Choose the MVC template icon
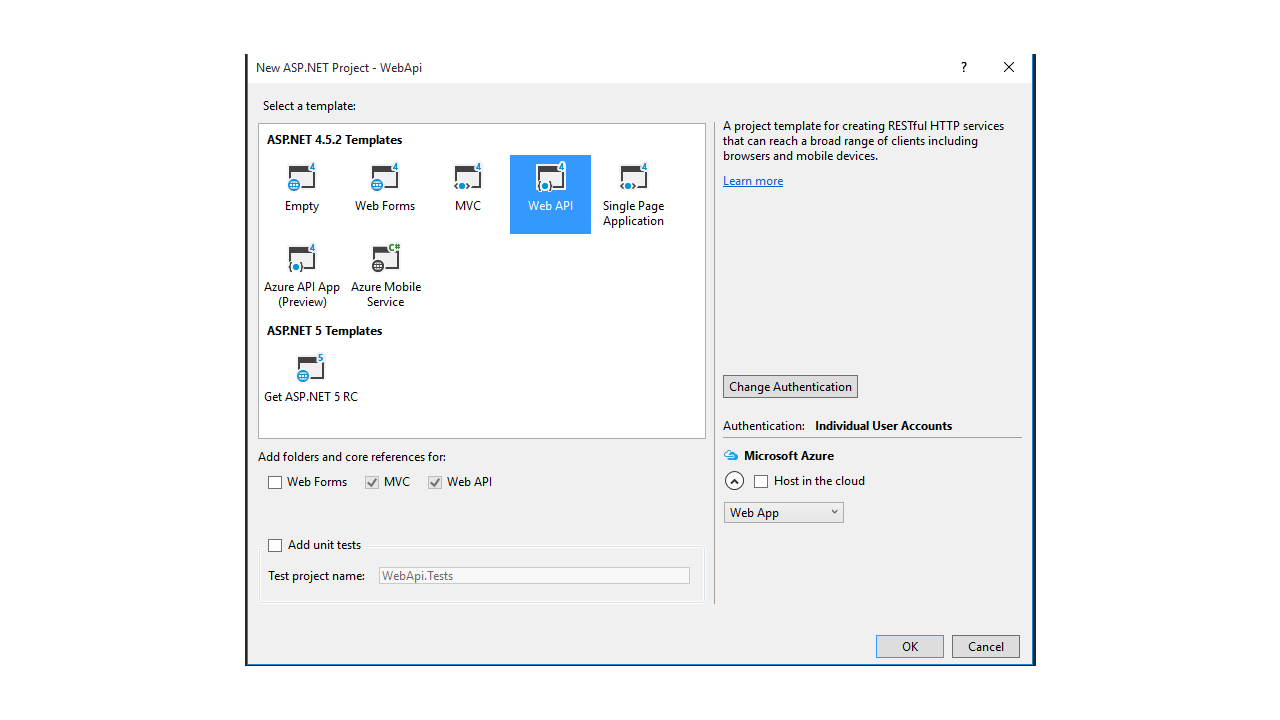The width and height of the screenshot is (1280, 720). coord(467,178)
